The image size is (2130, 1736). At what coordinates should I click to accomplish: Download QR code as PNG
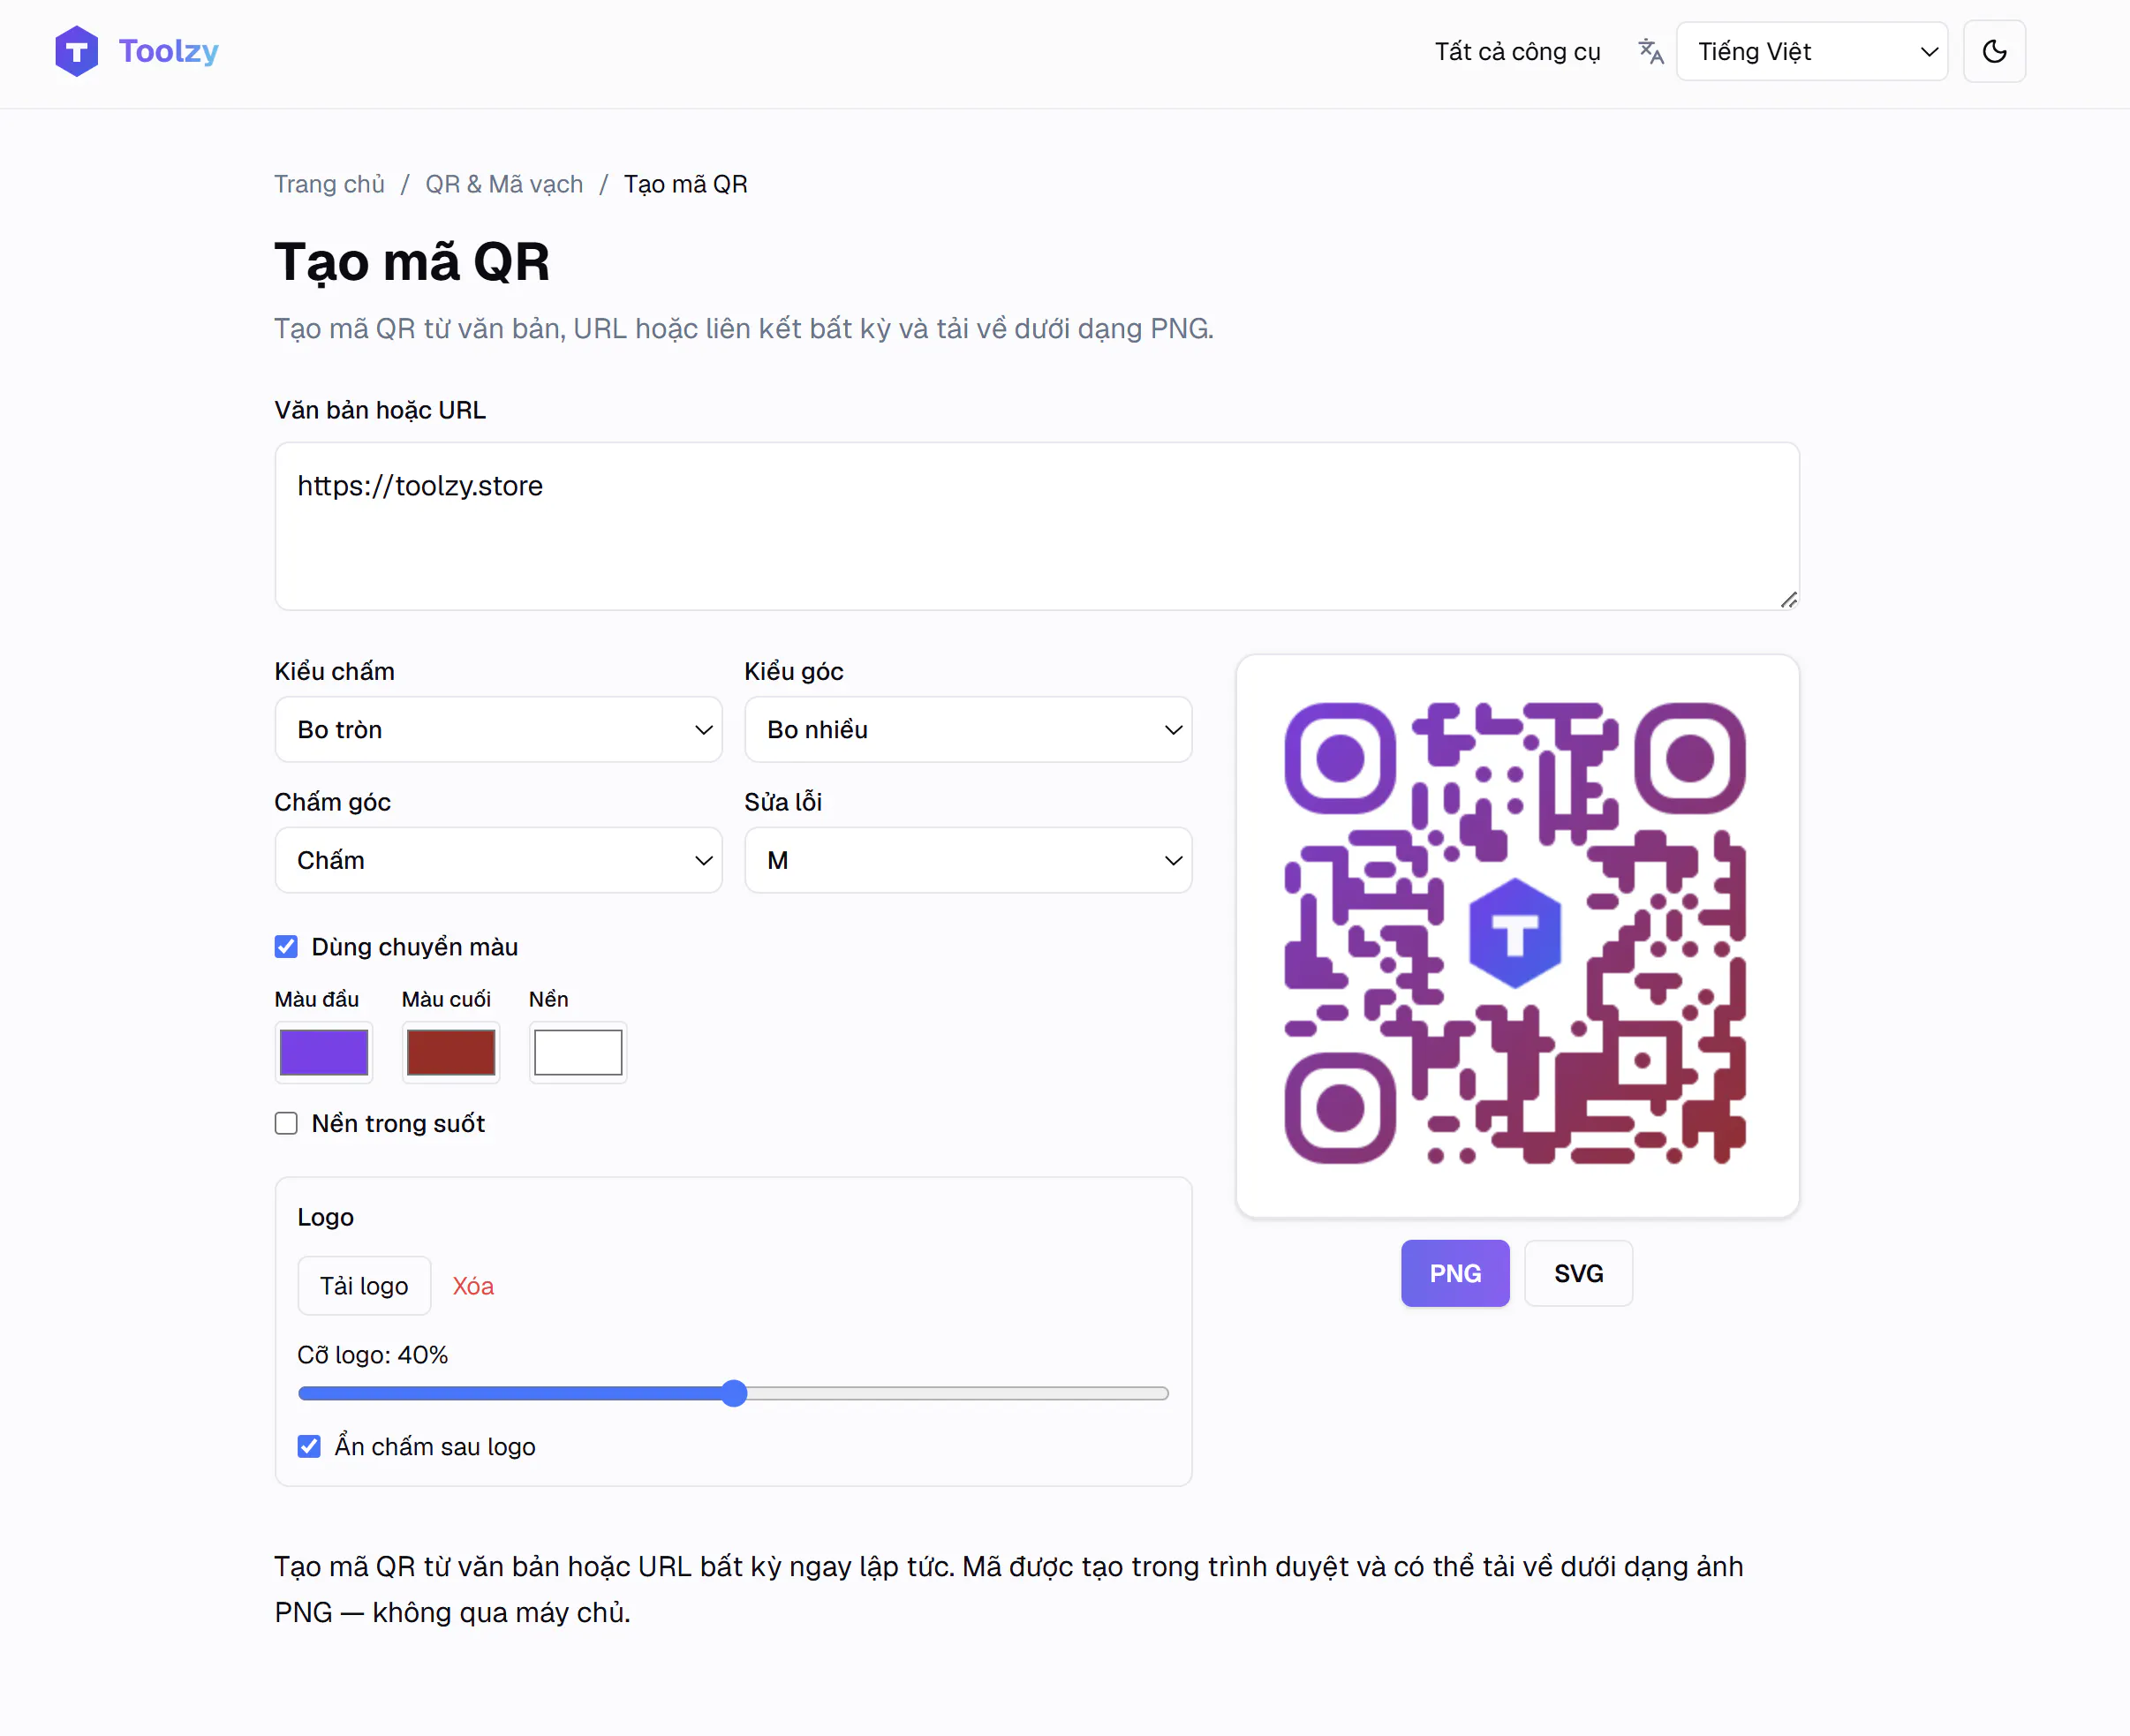click(1455, 1273)
